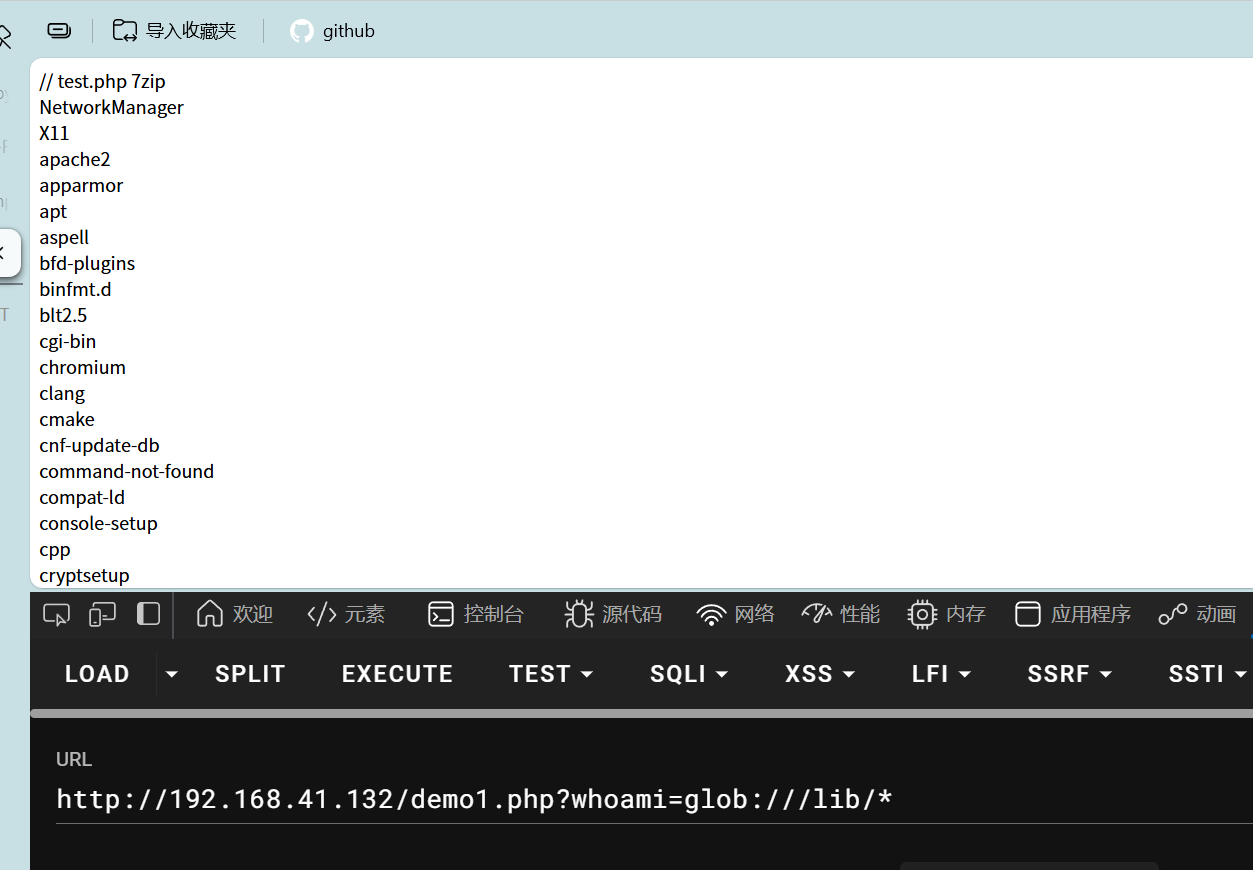Open the LFI payload menu
1253x870 pixels.
click(x=942, y=674)
